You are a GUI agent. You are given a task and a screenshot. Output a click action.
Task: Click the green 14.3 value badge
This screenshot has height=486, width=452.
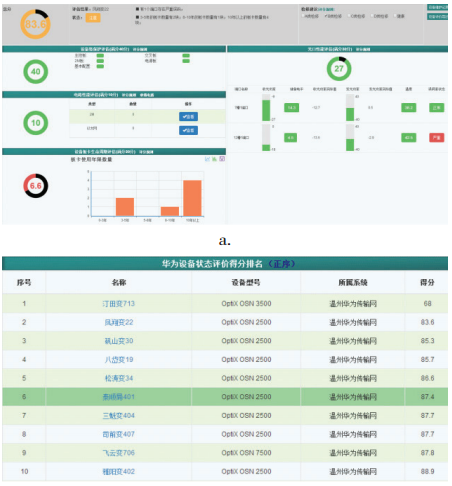(291, 108)
